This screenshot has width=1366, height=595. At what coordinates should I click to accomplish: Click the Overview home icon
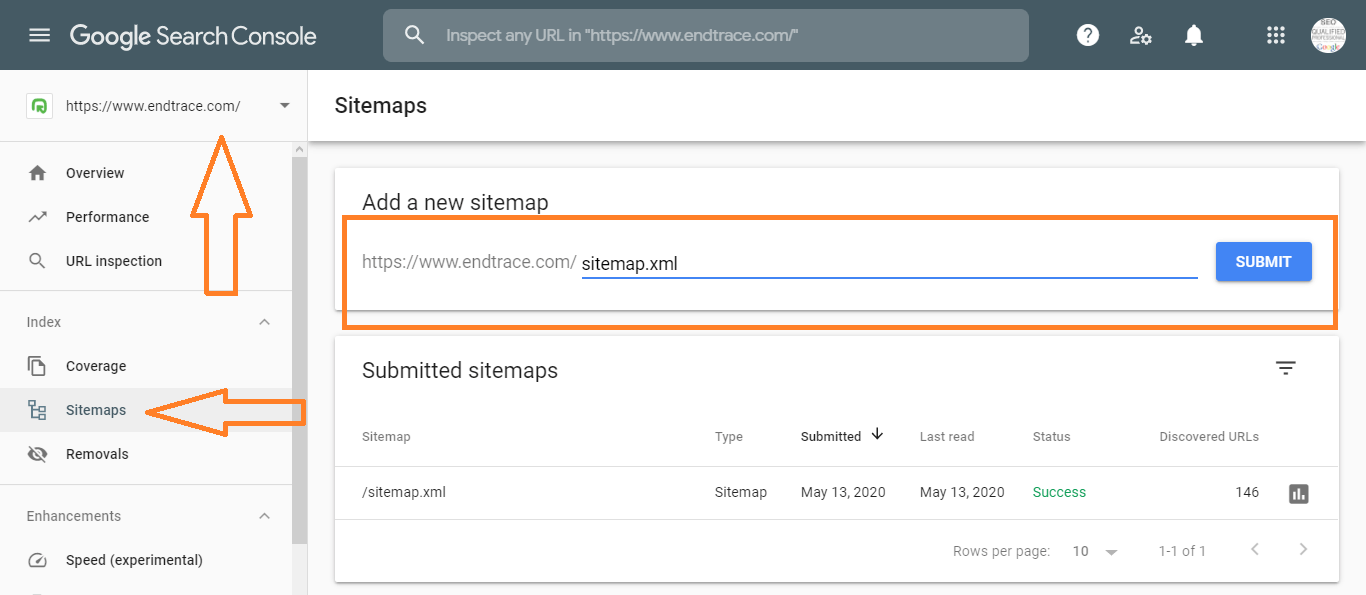[38, 173]
